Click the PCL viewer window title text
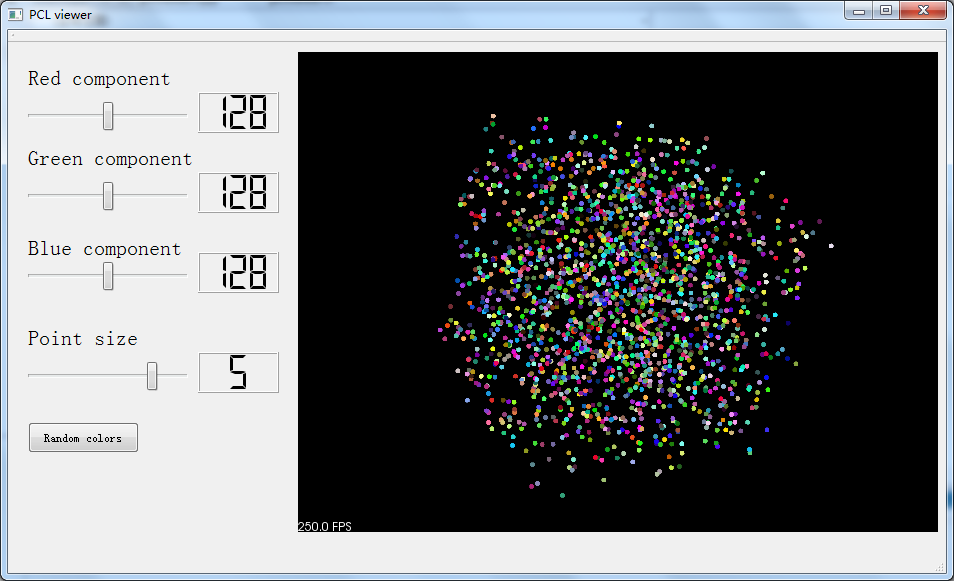954x581 pixels. click(x=60, y=15)
